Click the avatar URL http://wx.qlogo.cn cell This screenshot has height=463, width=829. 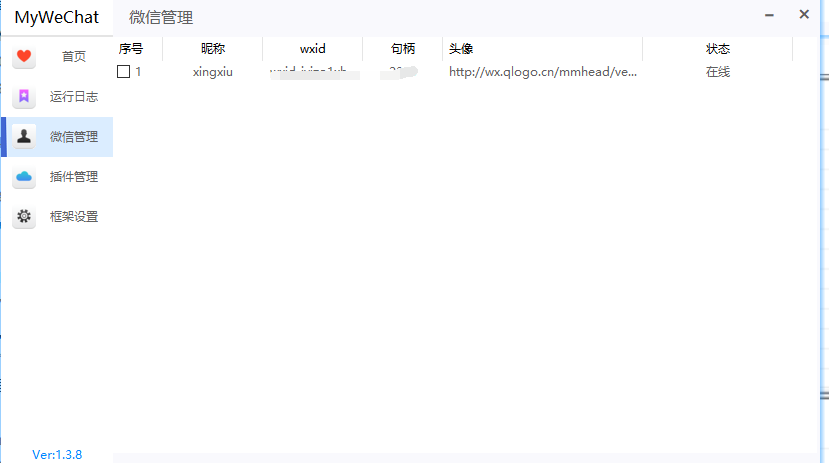543,72
